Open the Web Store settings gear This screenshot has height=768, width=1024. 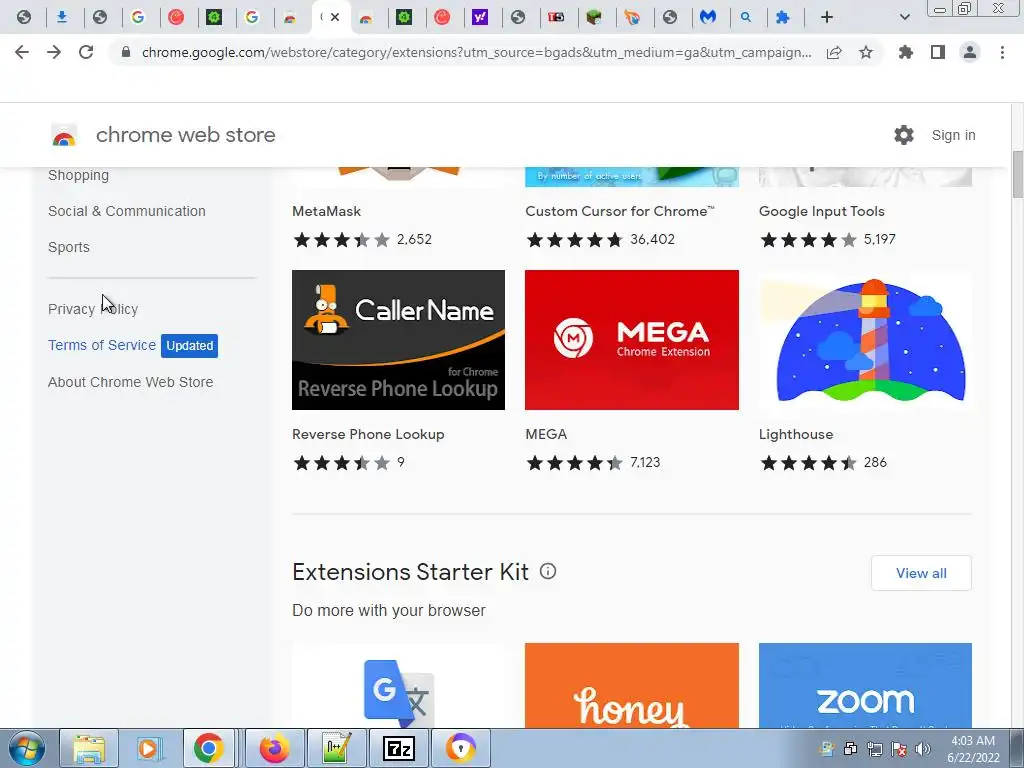coord(904,135)
